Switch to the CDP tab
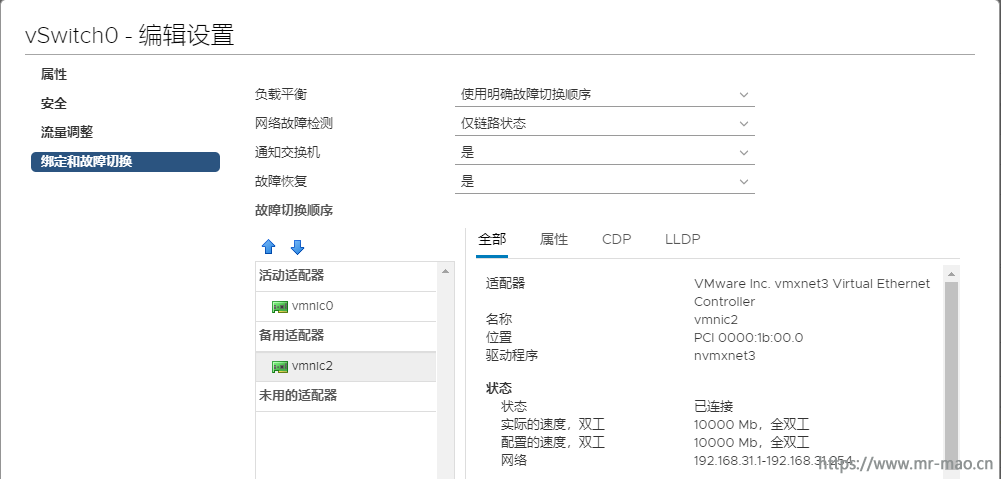 coord(617,240)
